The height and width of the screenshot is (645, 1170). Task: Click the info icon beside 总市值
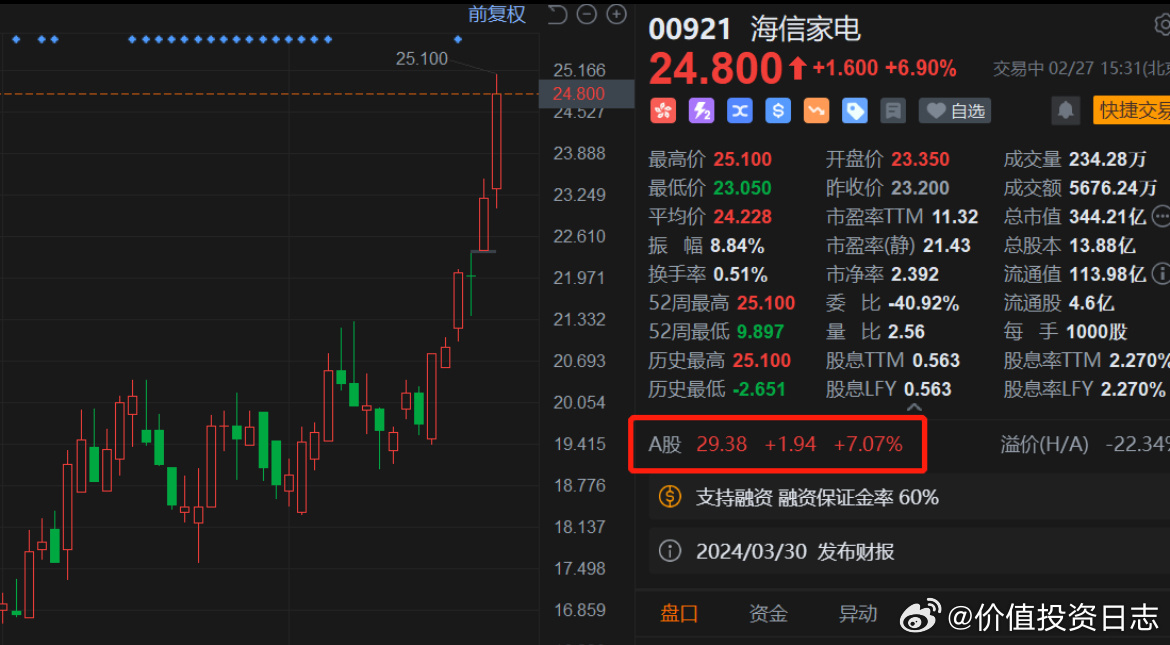click(x=1160, y=216)
